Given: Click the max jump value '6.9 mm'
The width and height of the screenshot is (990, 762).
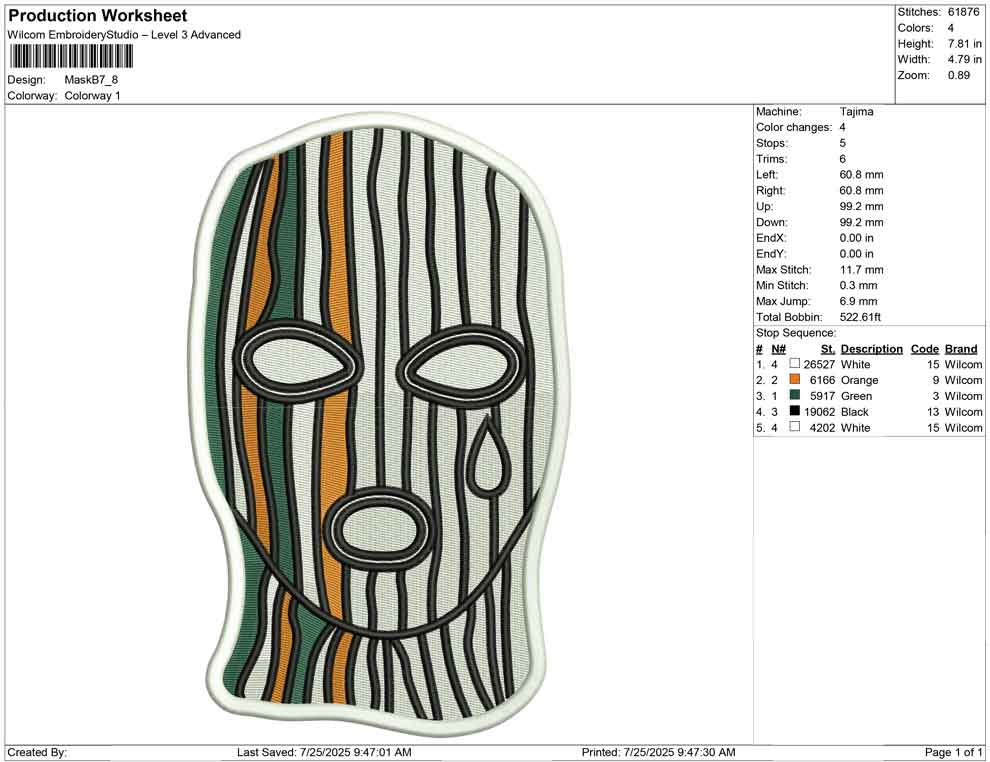Looking at the screenshot, I should (x=858, y=301).
